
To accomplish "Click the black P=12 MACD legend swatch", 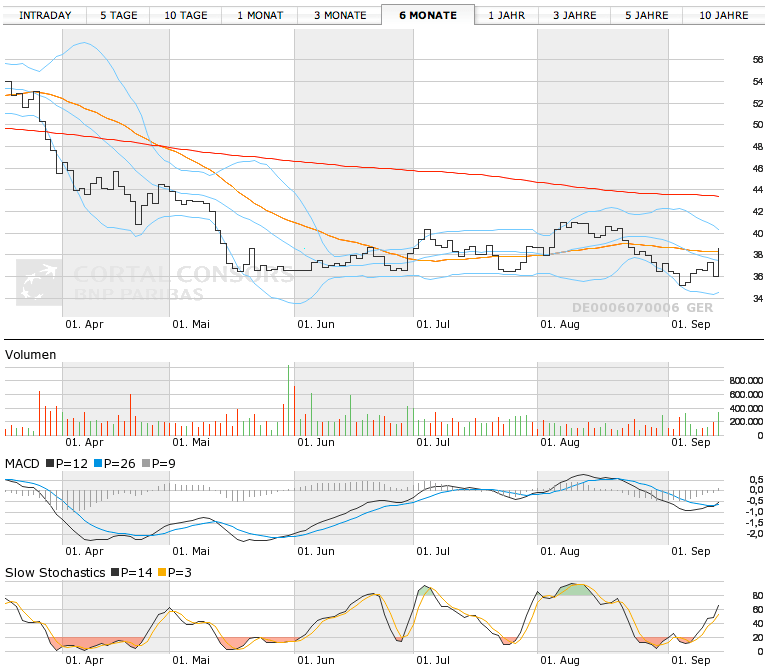I will (49, 464).
